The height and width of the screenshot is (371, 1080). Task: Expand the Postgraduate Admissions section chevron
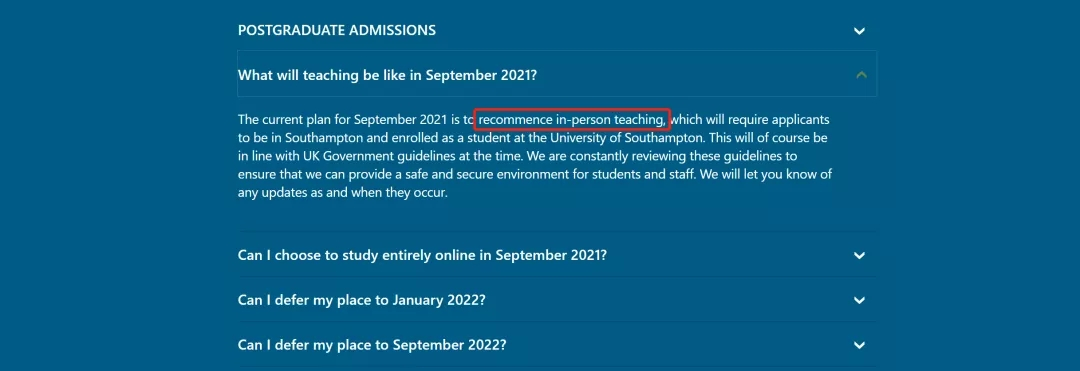(x=859, y=31)
